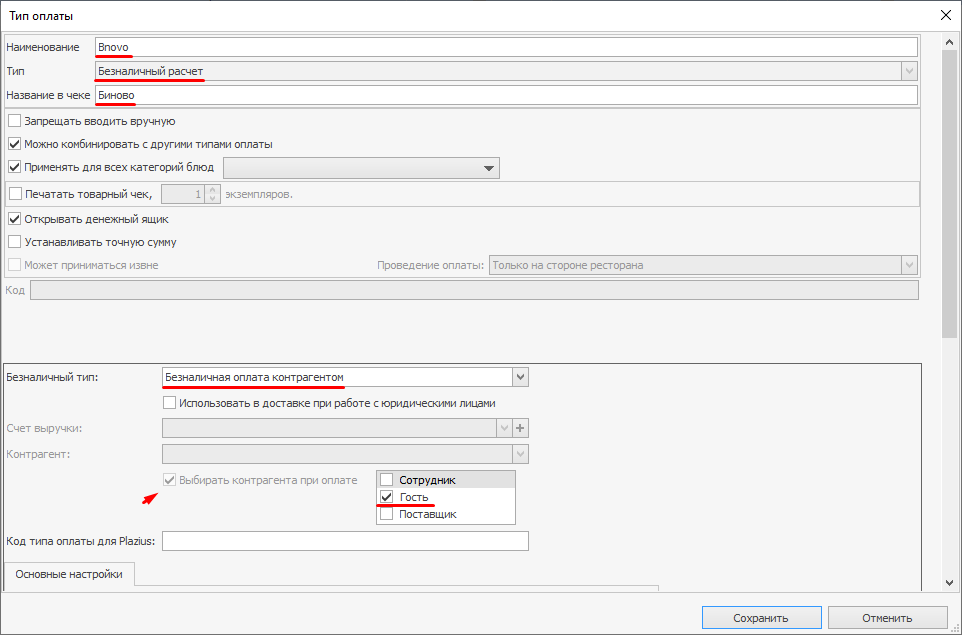This screenshot has width=962, height=636.
Task: Enable Устанавливать точную сумму checkbox
Action: point(15,242)
